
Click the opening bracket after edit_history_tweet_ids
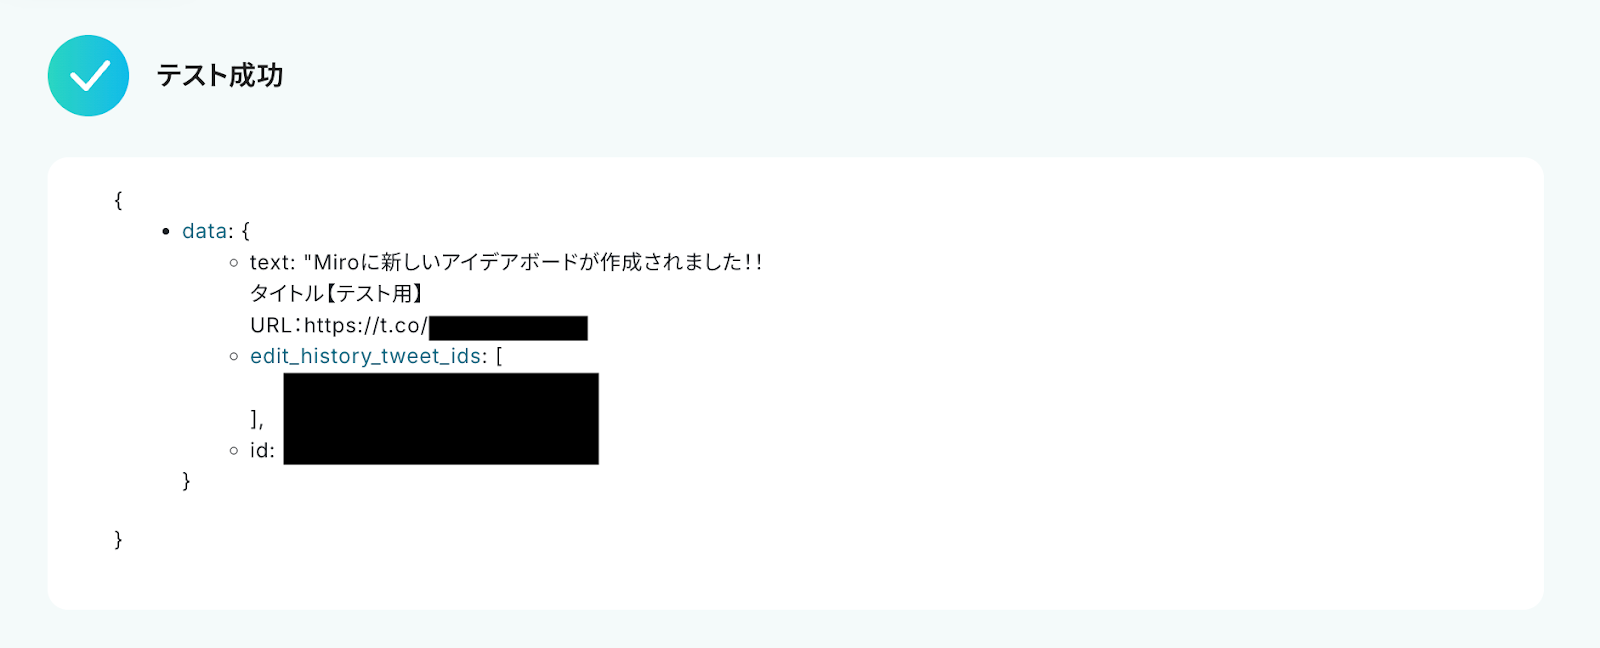click(x=499, y=357)
